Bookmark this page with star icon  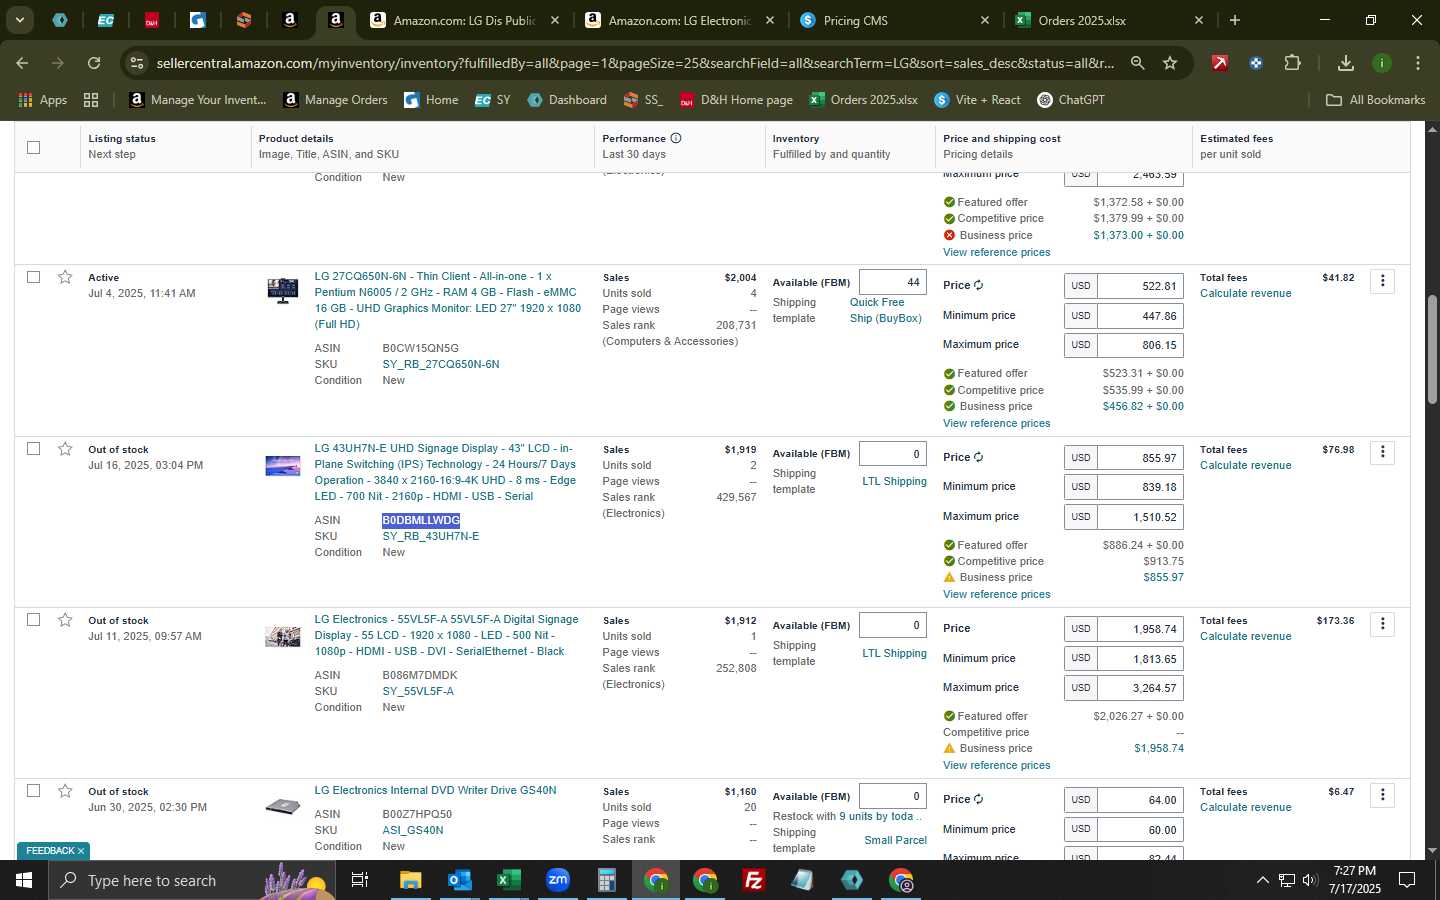[1170, 63]
